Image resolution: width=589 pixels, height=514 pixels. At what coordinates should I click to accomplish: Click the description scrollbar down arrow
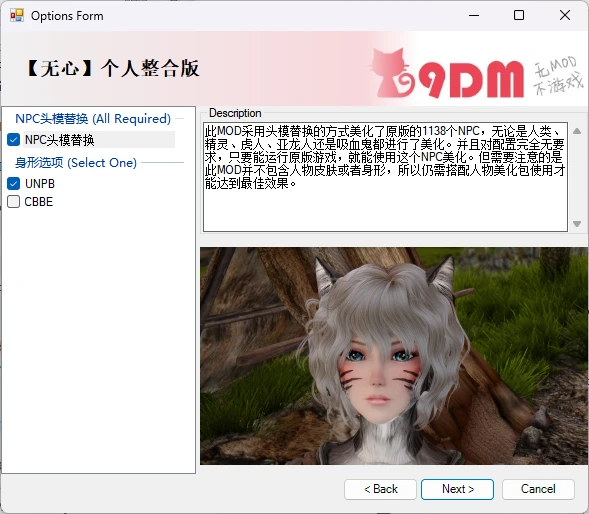[x=577, y=224]
